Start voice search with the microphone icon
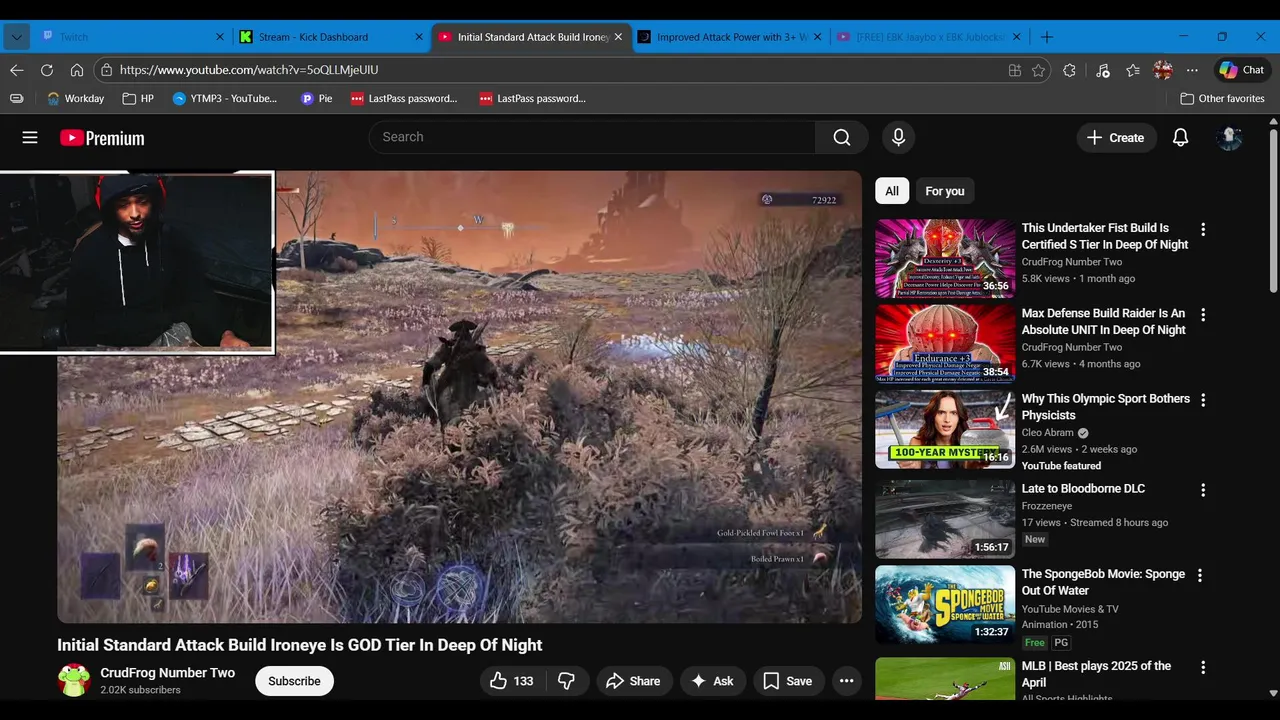Viewport: 1280px width, 720px height. (898, 137)
